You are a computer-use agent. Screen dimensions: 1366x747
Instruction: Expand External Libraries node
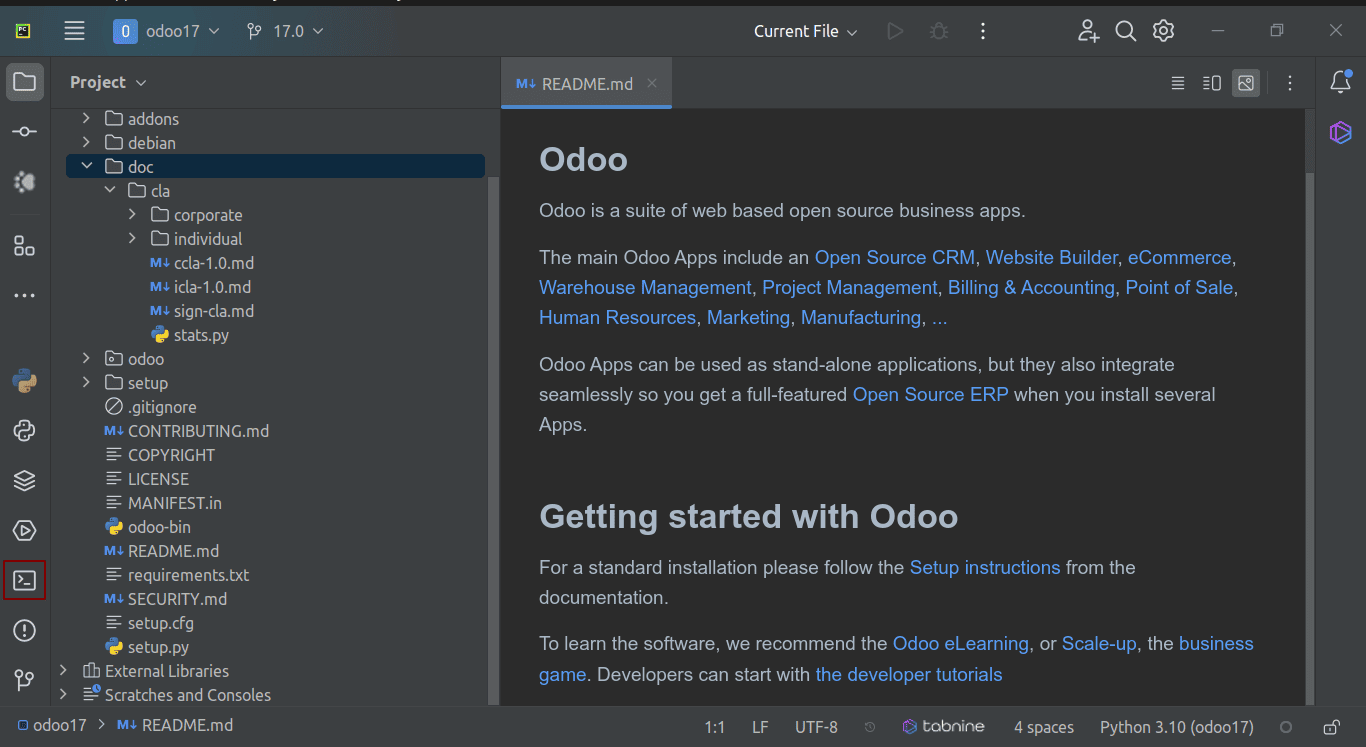click(63, 670)
